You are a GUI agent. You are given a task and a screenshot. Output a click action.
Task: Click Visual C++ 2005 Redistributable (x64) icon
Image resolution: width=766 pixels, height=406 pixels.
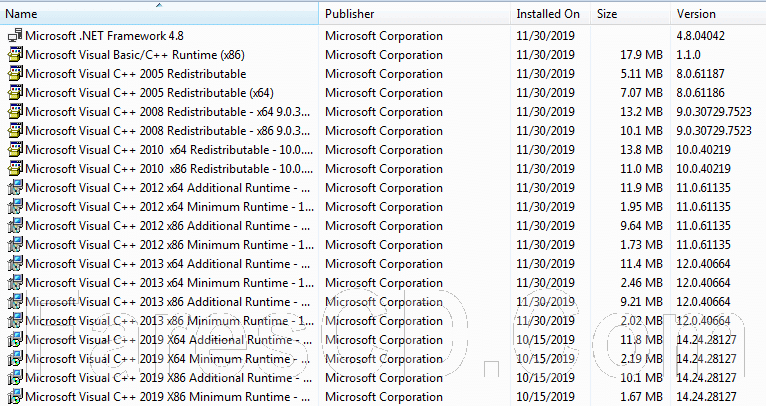click(15, 93)
